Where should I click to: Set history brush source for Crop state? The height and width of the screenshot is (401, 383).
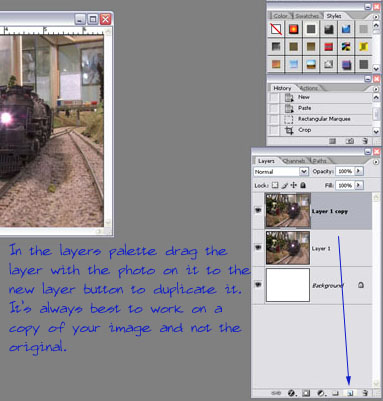click(x=274, y=130)
